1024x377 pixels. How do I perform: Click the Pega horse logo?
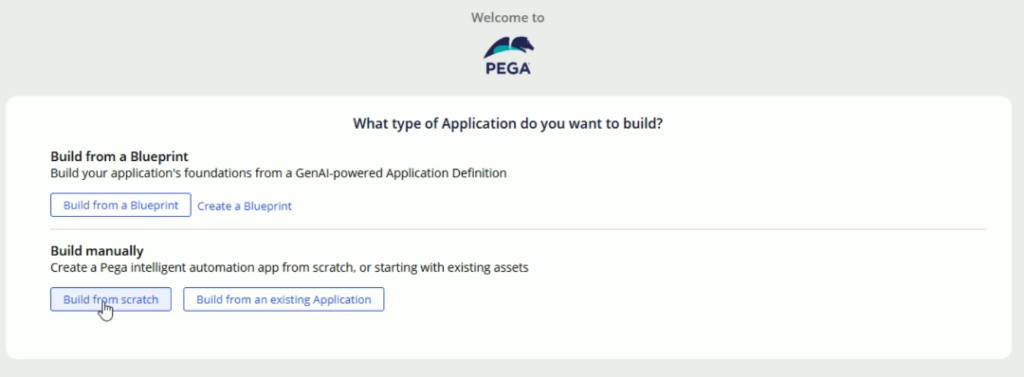pos(508,47)
